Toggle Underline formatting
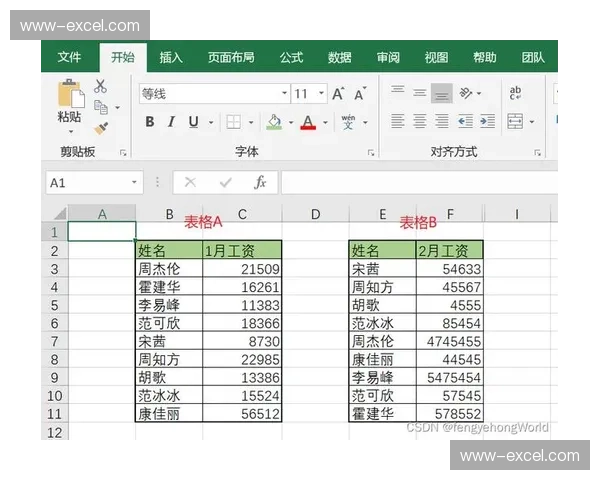600x480 pixels. tap(194, 122)
